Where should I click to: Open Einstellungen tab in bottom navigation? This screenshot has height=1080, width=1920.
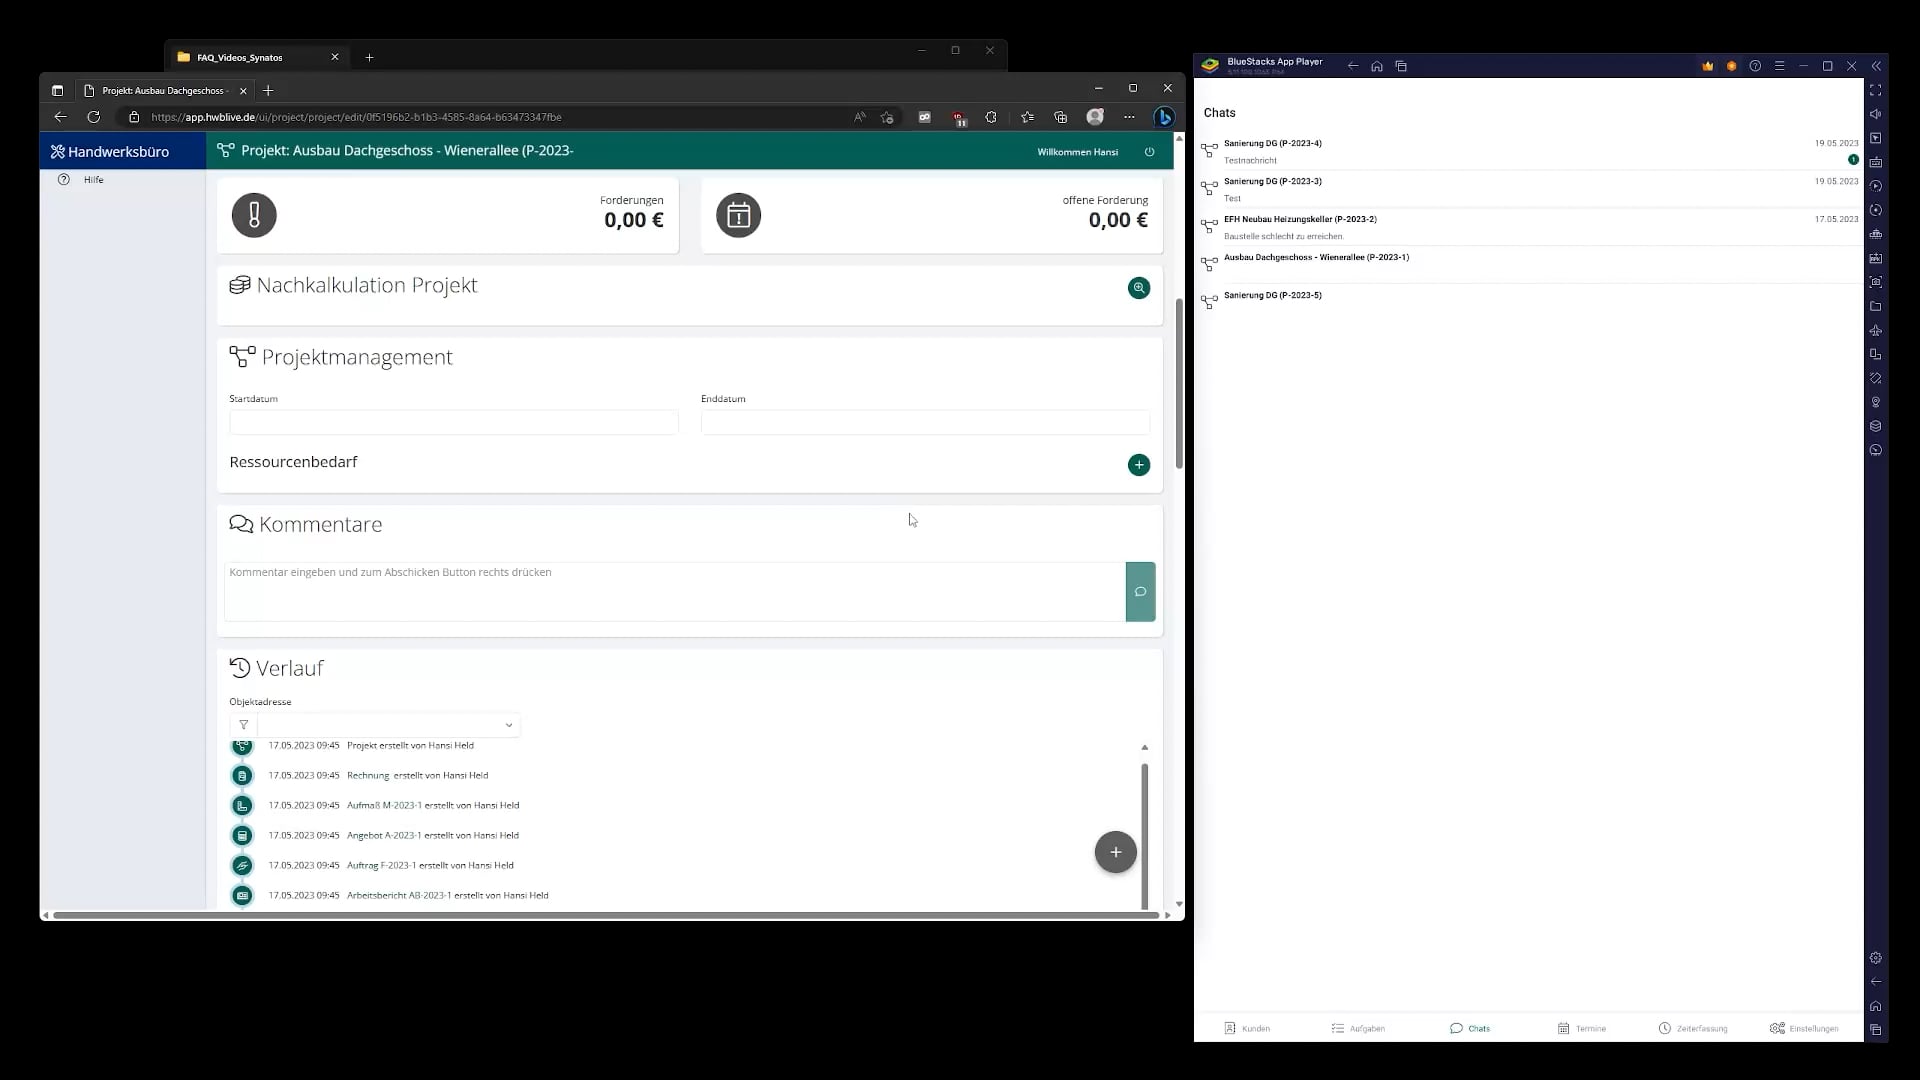(1804, 1028)
